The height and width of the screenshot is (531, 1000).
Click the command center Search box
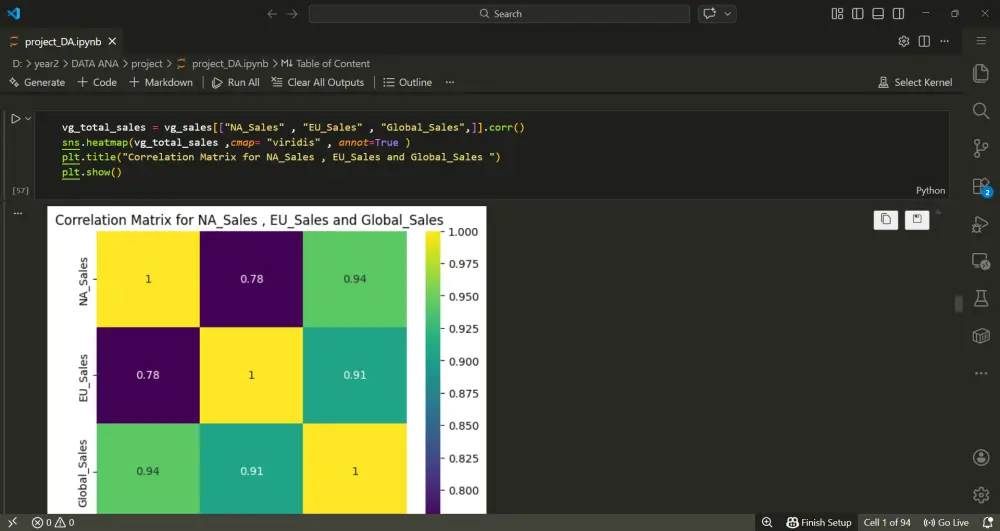point(500,14)
